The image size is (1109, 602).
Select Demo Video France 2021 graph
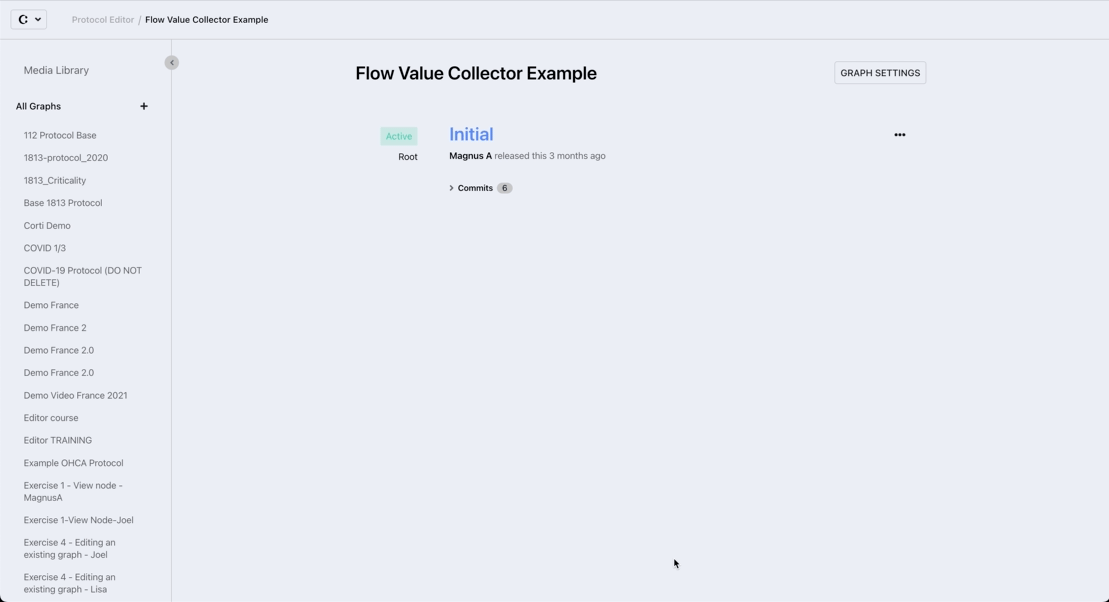75,396
